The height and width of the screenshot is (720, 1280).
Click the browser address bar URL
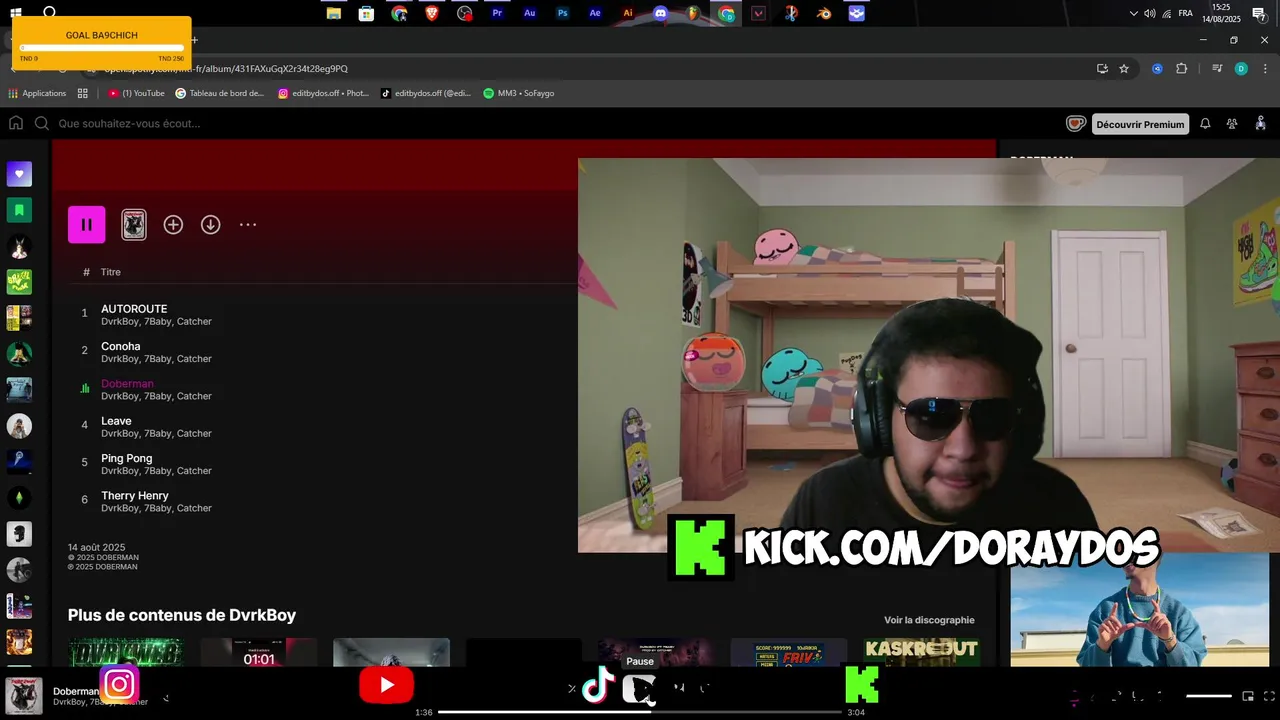(x=224, y=69)
